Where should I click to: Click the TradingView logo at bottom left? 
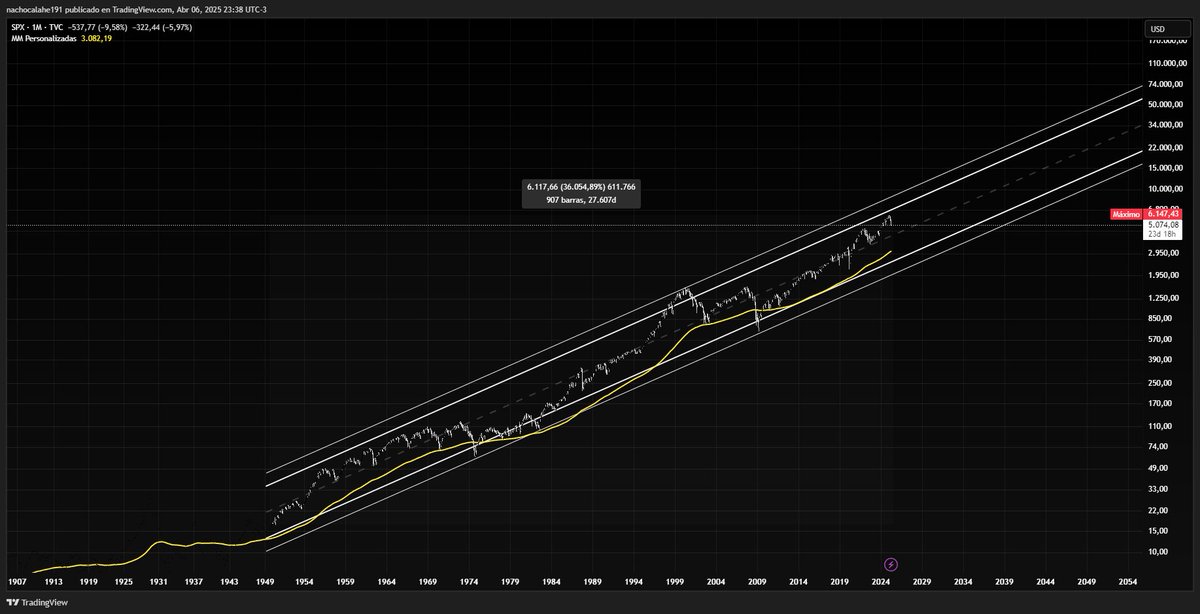pyautogui.click(x=38, y=603)
